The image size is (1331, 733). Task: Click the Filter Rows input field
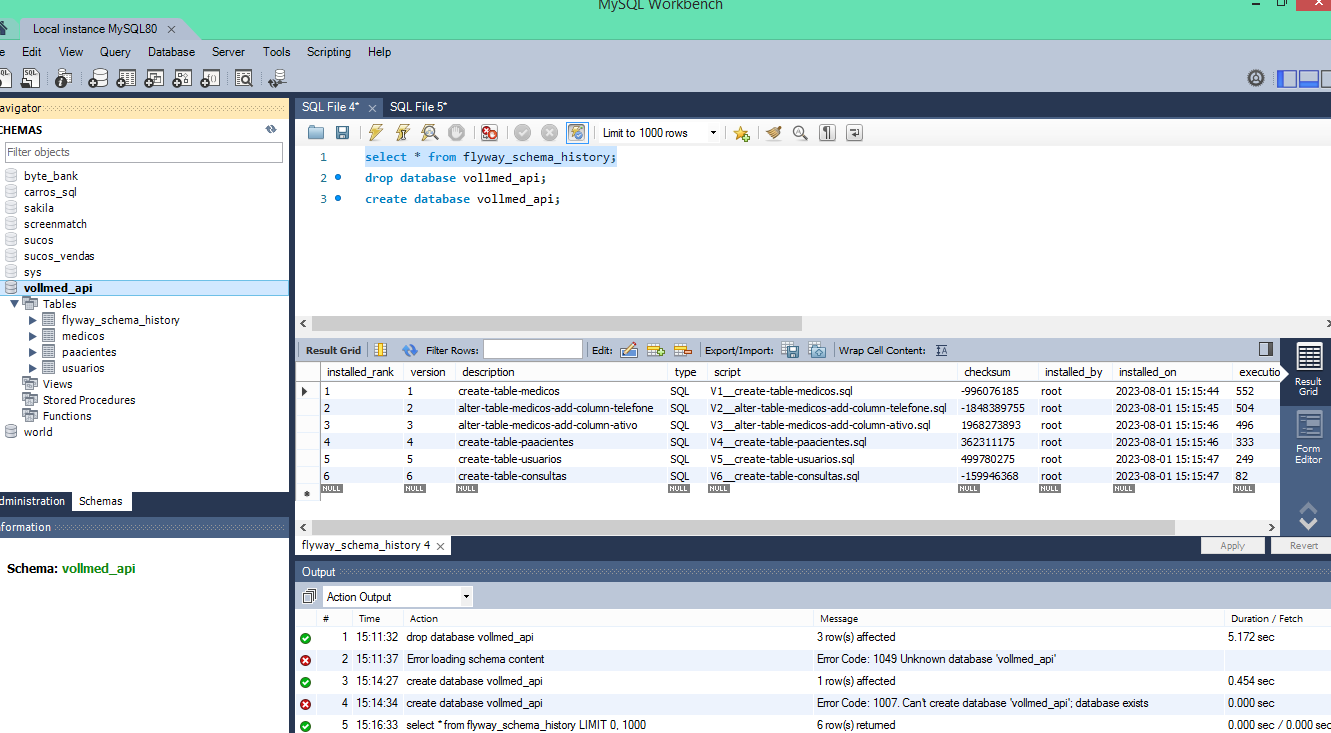[x=533, y=350]
